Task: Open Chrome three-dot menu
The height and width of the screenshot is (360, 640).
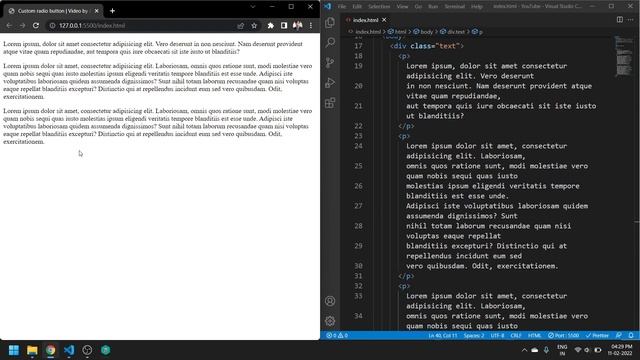Action: (311, 25)
